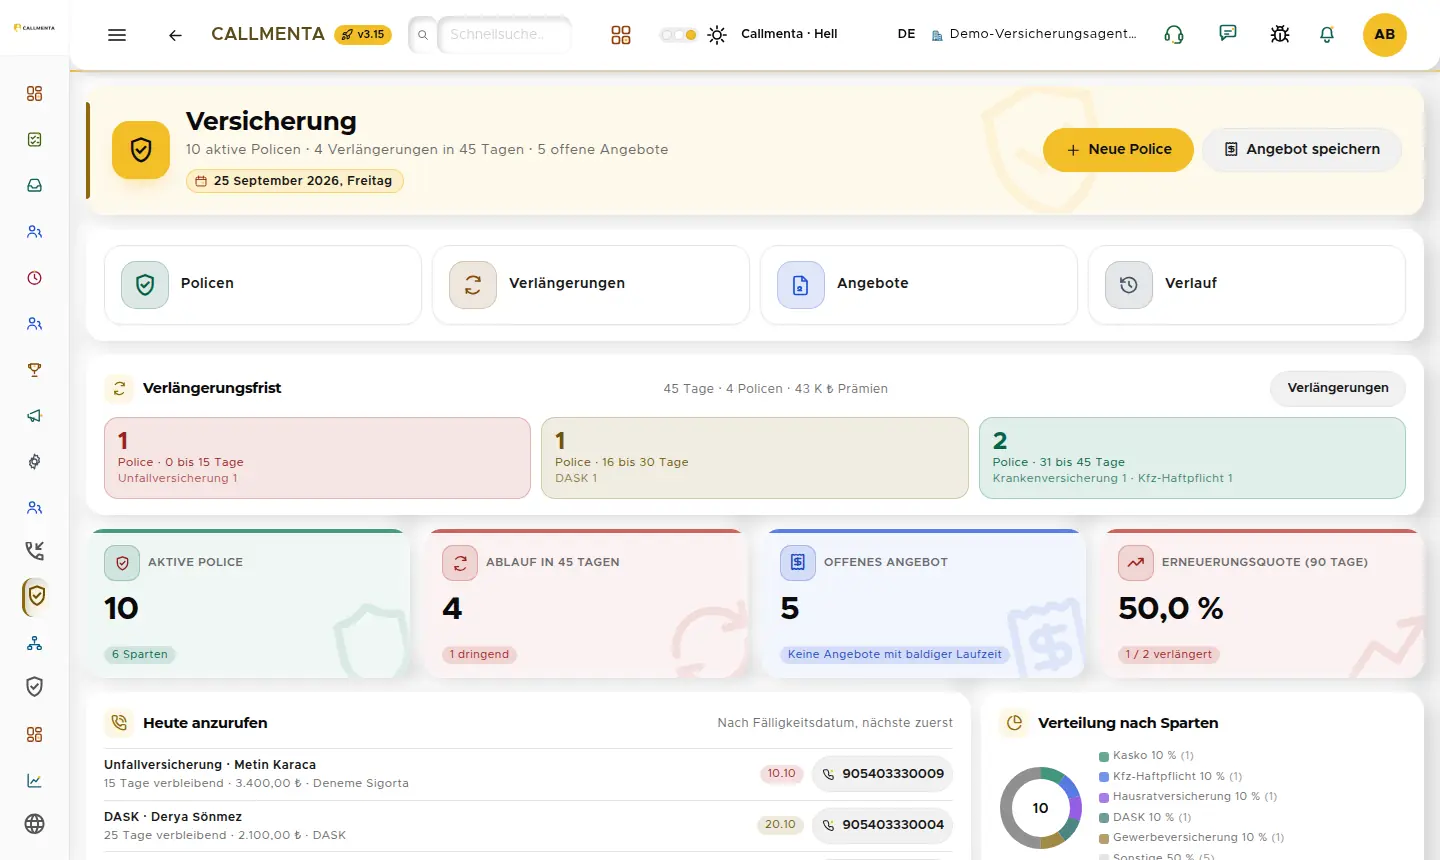1440x860 pixels.
Task: Click the Keine Angebote mit baldiger Laufzeit badge
Action: pos(895,655)
